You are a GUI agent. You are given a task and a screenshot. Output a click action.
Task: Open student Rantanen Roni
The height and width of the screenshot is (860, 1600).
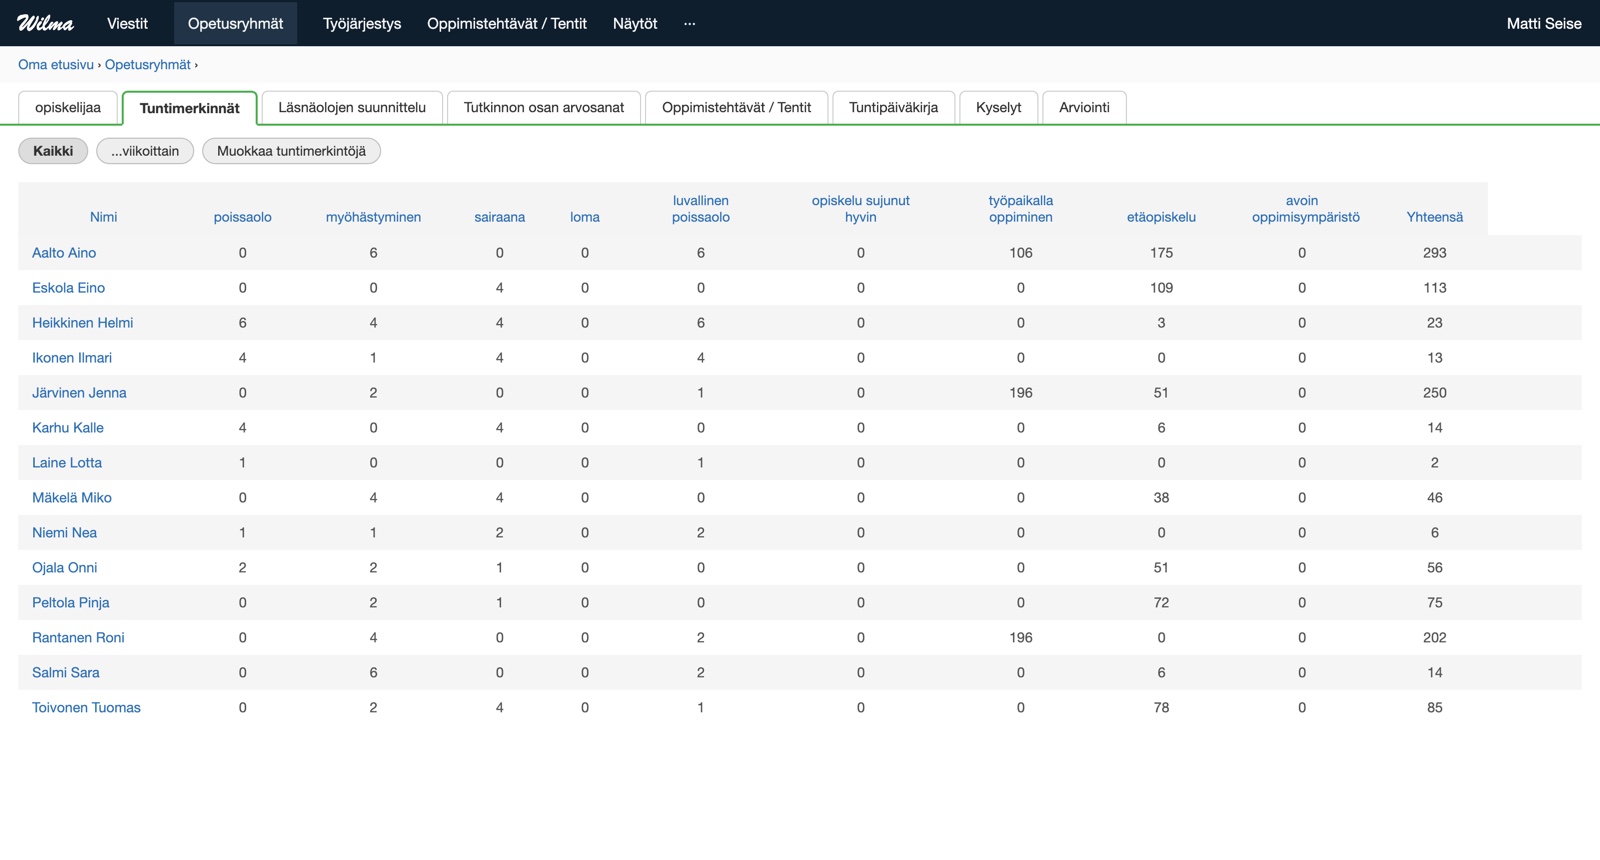tap(78, 638)
